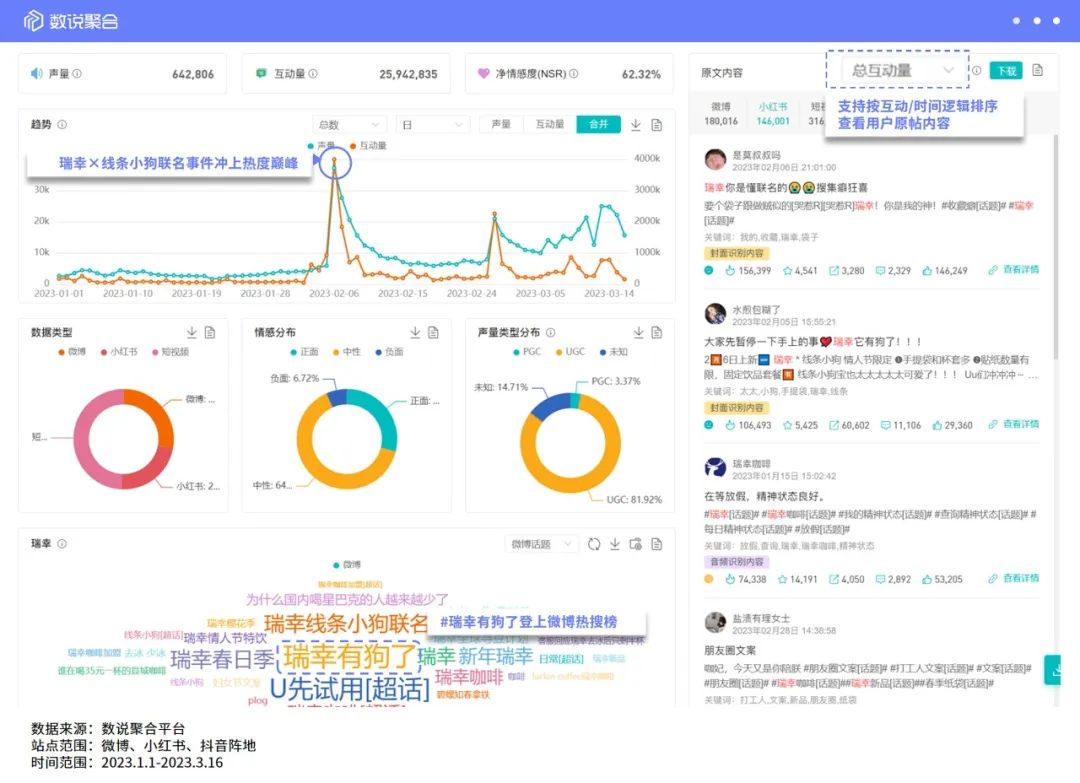
Task: Click 封面识别内容 tag on 是莫叔叔吗 post
Action: tap(737, 253)
